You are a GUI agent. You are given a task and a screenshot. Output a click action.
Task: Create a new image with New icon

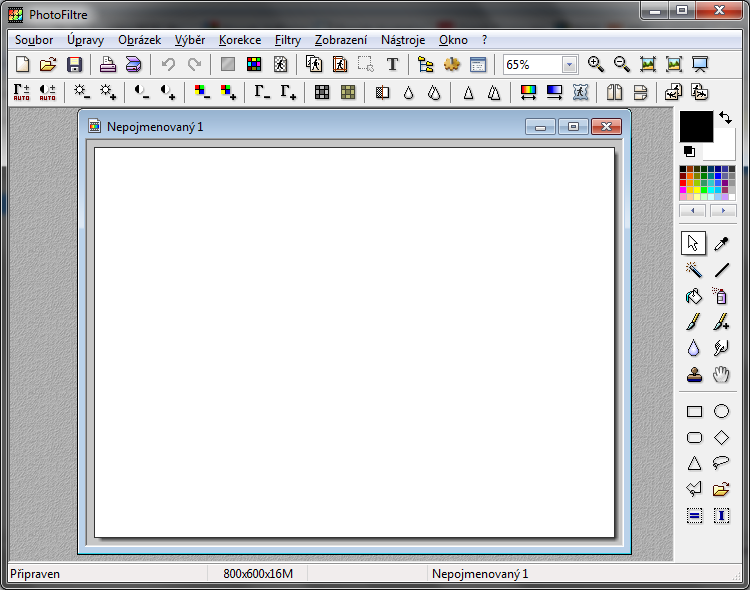click(x=22, y=64)
